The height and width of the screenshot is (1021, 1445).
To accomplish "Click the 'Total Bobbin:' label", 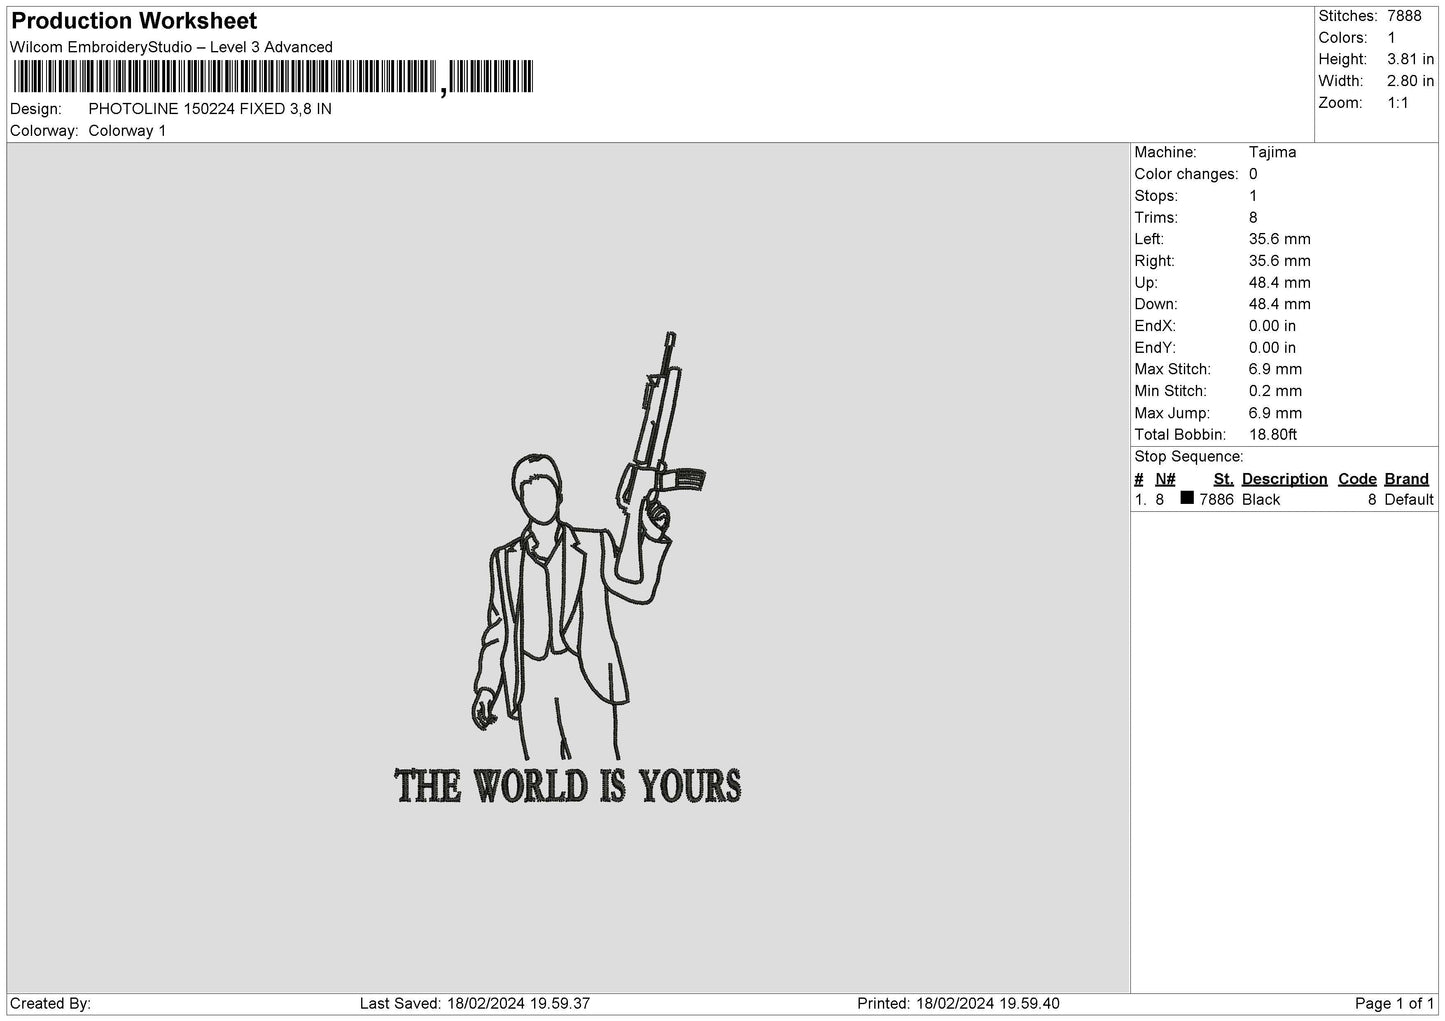I will click(x=1180, y=435).
